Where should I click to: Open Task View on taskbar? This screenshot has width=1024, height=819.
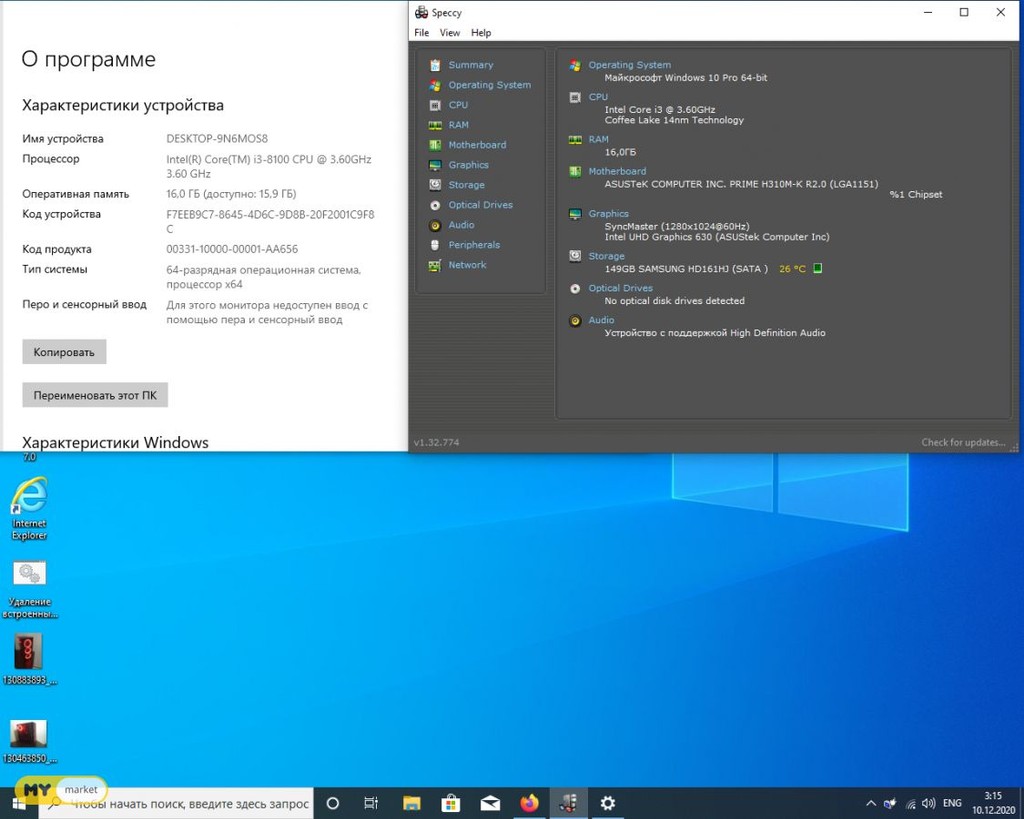pyautogui.click(x=371, y=803)
